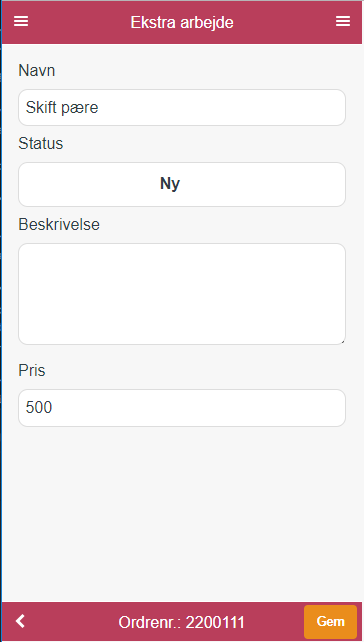Focus the Pris field showing 500
364x642 pixels.
click(x=182, y=408)
